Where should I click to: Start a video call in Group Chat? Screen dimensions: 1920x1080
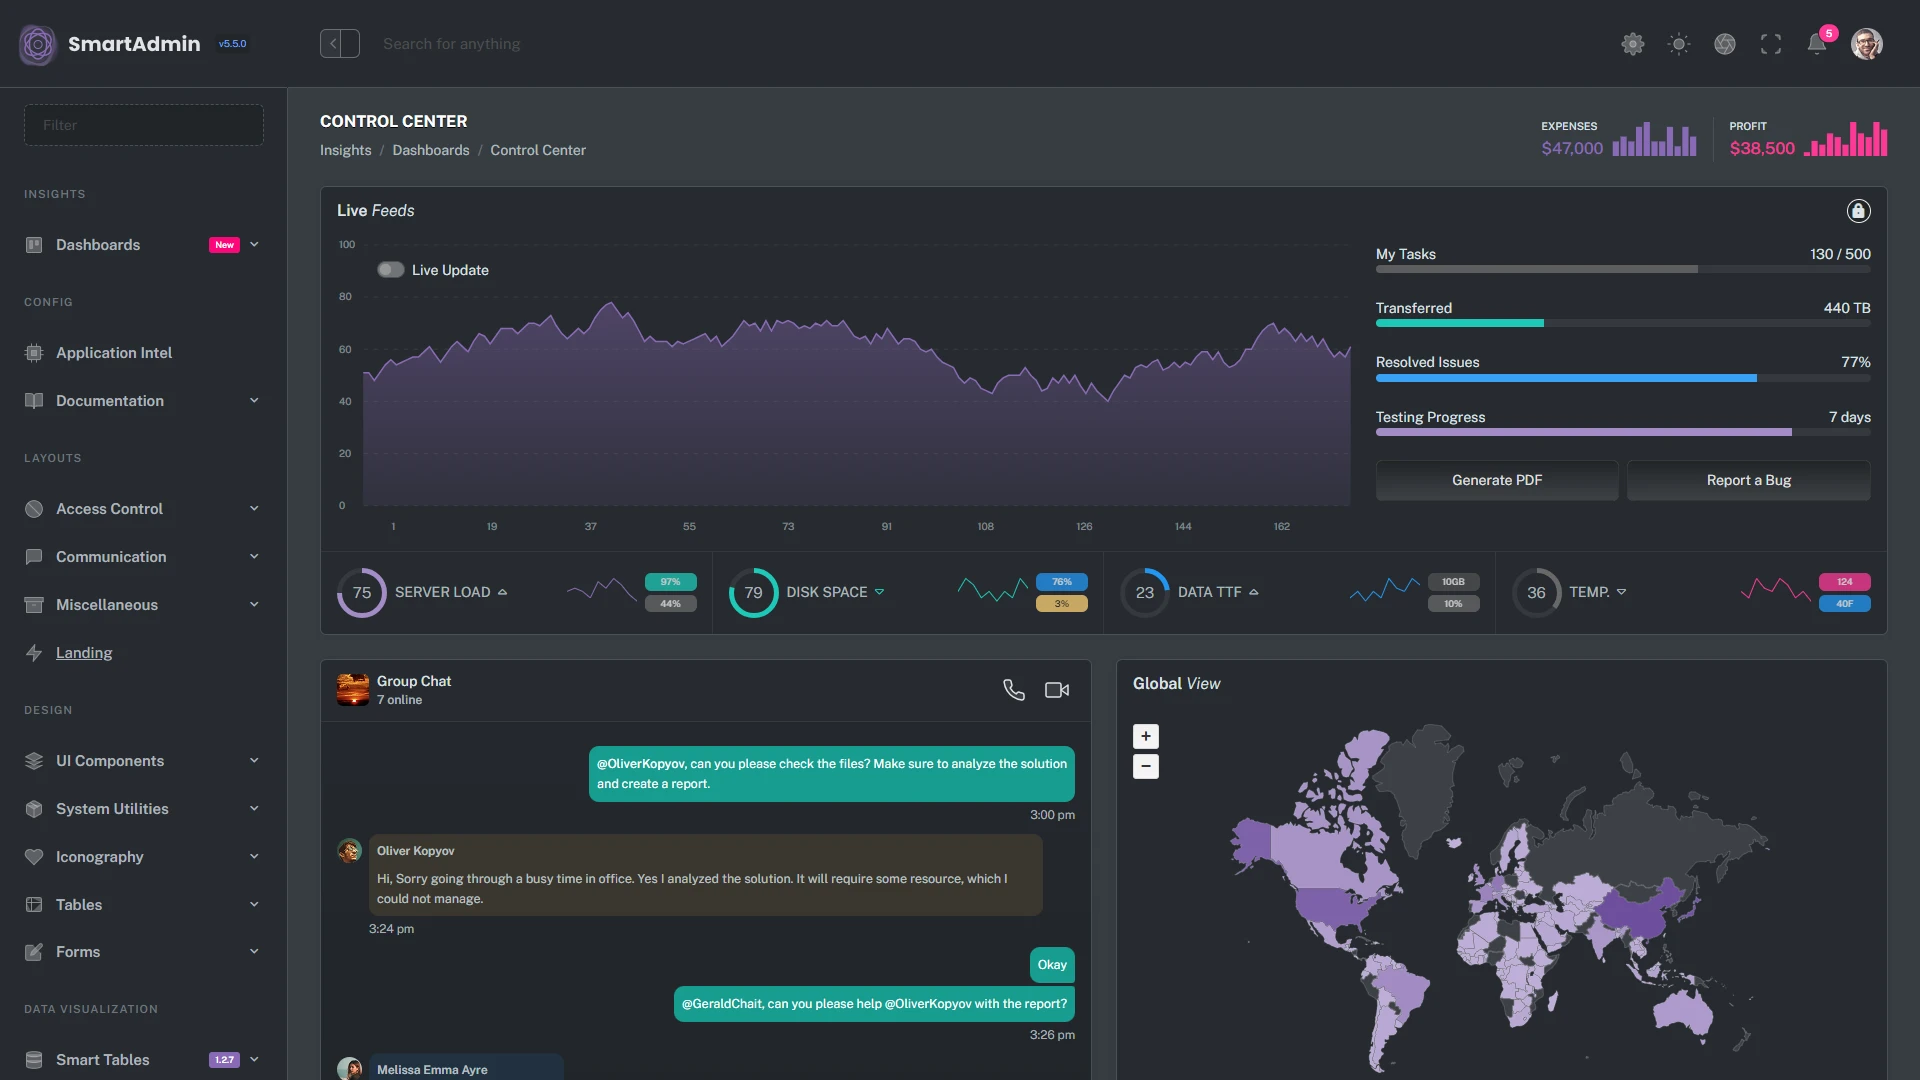click(1057, 690)
